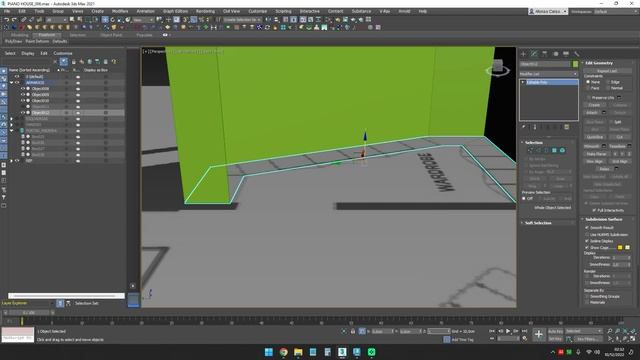Select the Normal constraint radio button

tap(608, 88)
